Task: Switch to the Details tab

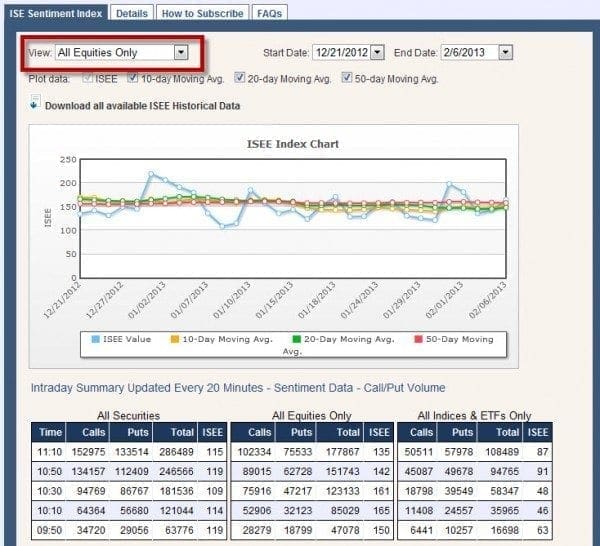Action: (x=131, y=14)
